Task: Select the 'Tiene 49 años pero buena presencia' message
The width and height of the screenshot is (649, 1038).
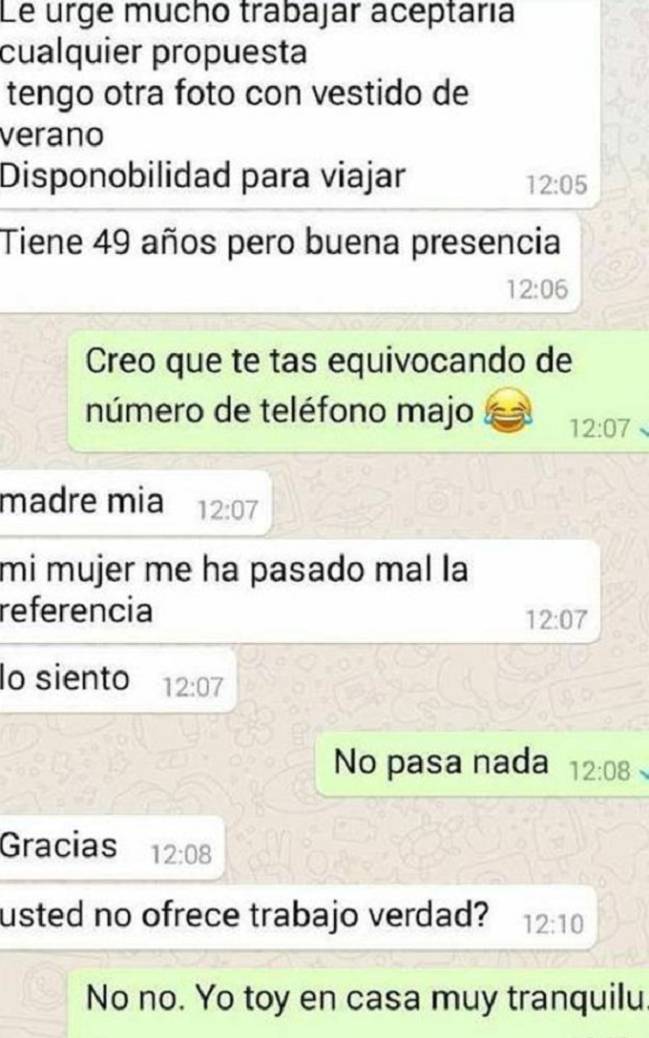Action: tap(290, 263)
